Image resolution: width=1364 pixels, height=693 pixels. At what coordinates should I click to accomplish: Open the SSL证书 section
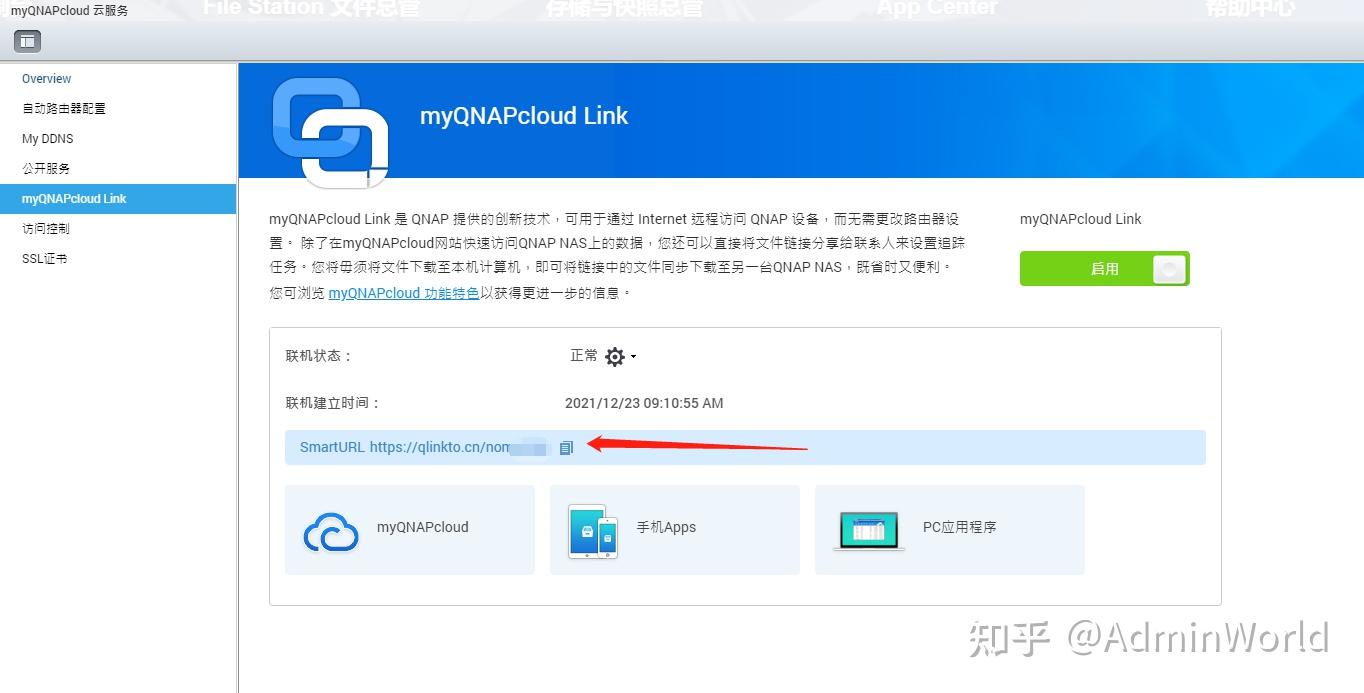(43, 258)
